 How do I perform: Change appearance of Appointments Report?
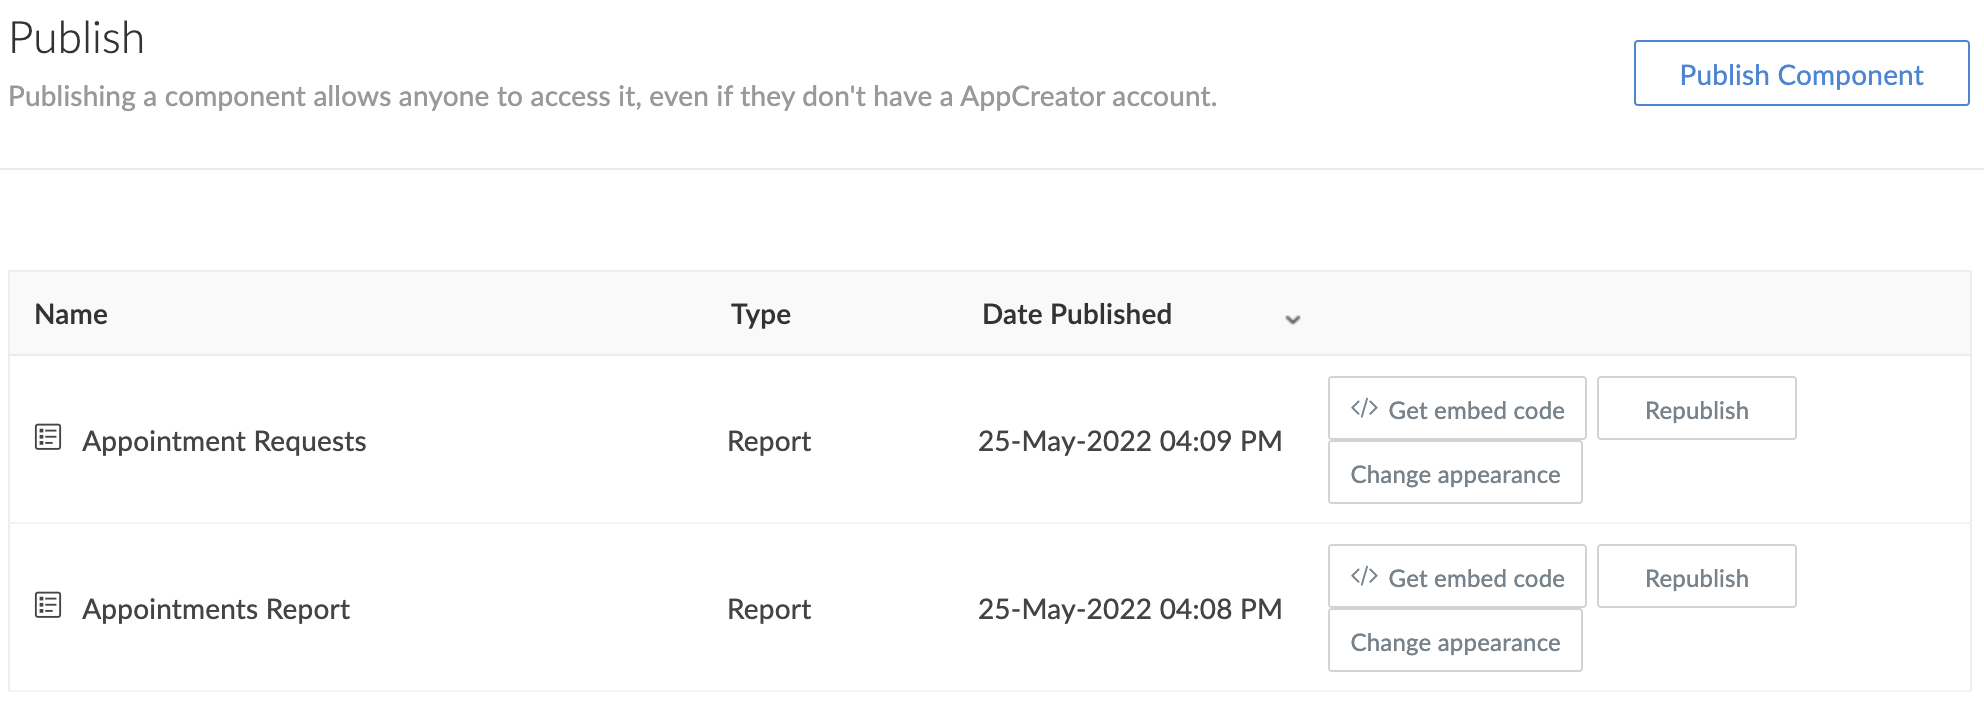[1454, 642]
